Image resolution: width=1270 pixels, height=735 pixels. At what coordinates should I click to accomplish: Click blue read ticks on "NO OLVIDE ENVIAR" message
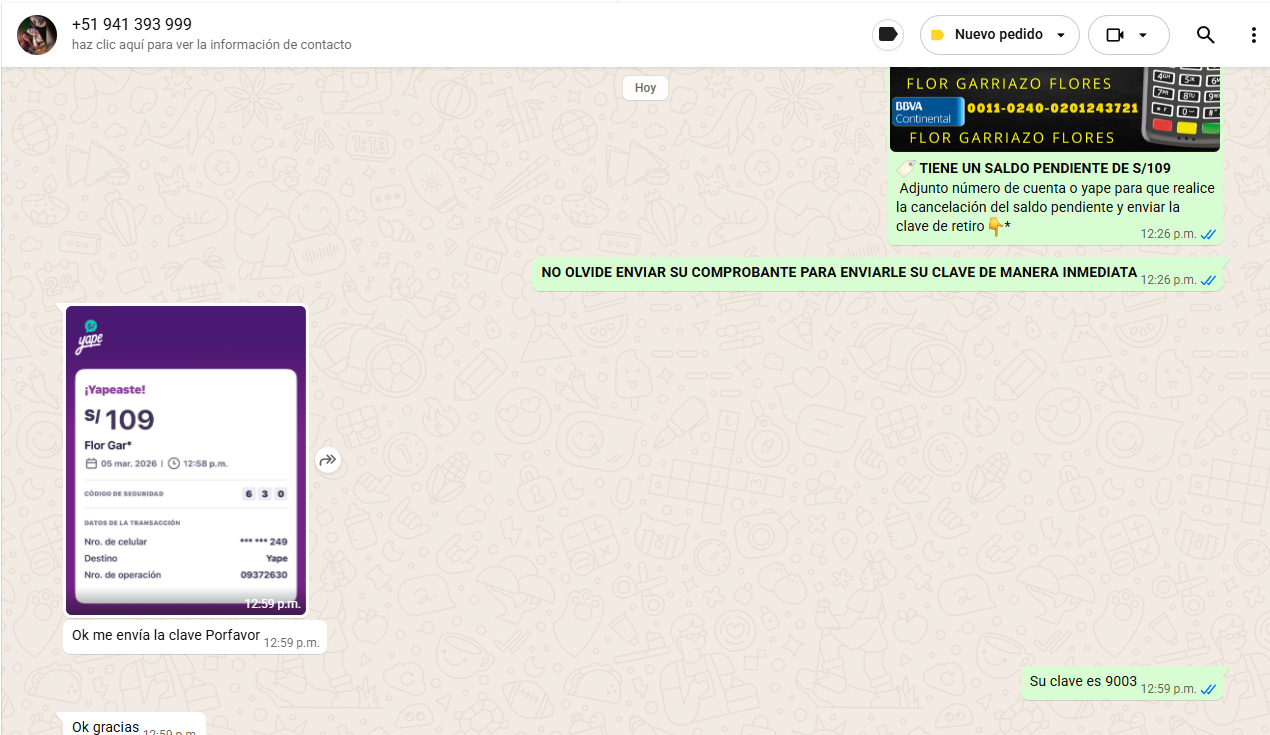pos(1208,280)
